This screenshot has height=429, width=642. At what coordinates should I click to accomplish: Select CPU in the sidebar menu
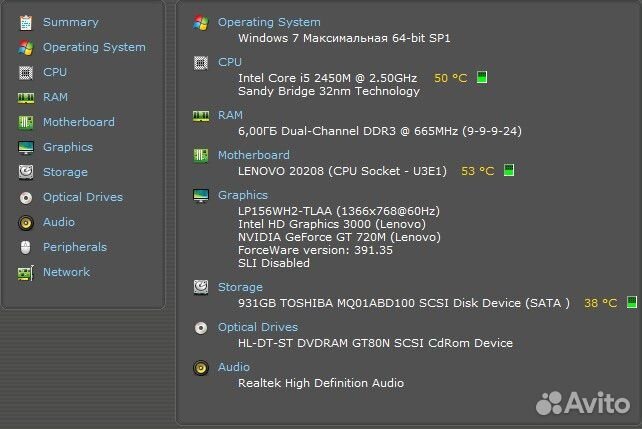point(55,72)
